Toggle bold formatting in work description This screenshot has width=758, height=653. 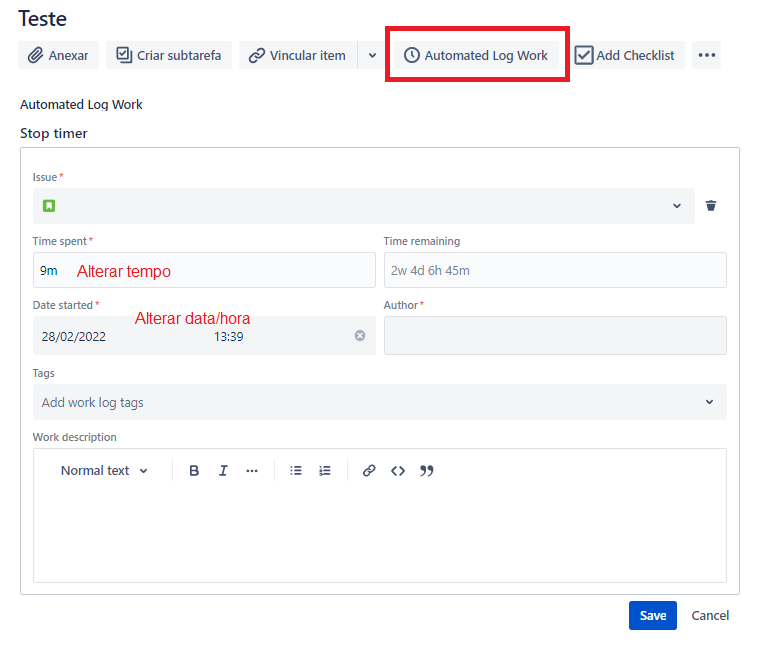click(194, 471)
